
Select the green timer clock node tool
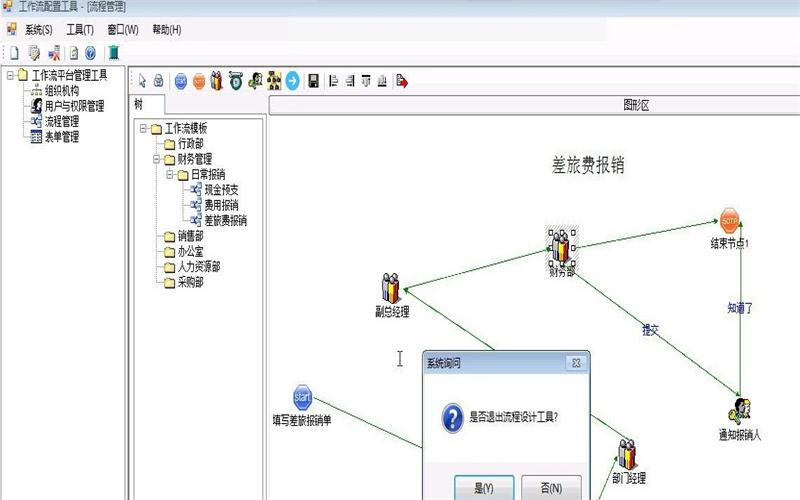(235, 81)
